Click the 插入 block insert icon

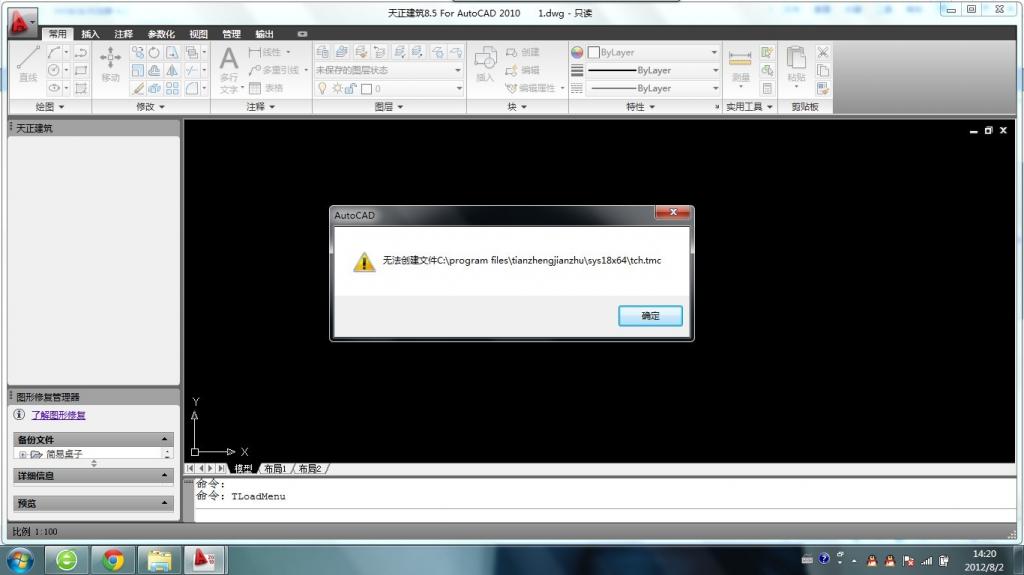tap(485, 64)
